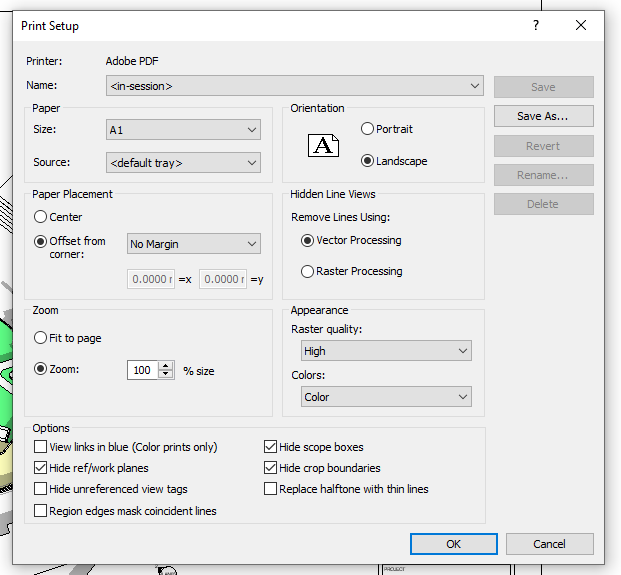This screenshot has height=575, width=621.
Task: Open the Print Setup help question mark
Action: tap(536, 26)
